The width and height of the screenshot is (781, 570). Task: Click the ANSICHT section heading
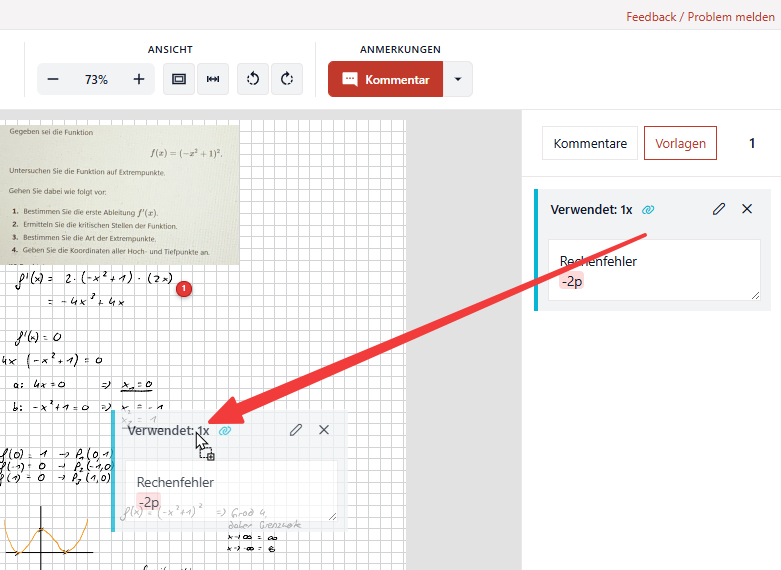[x=170, y=49]
